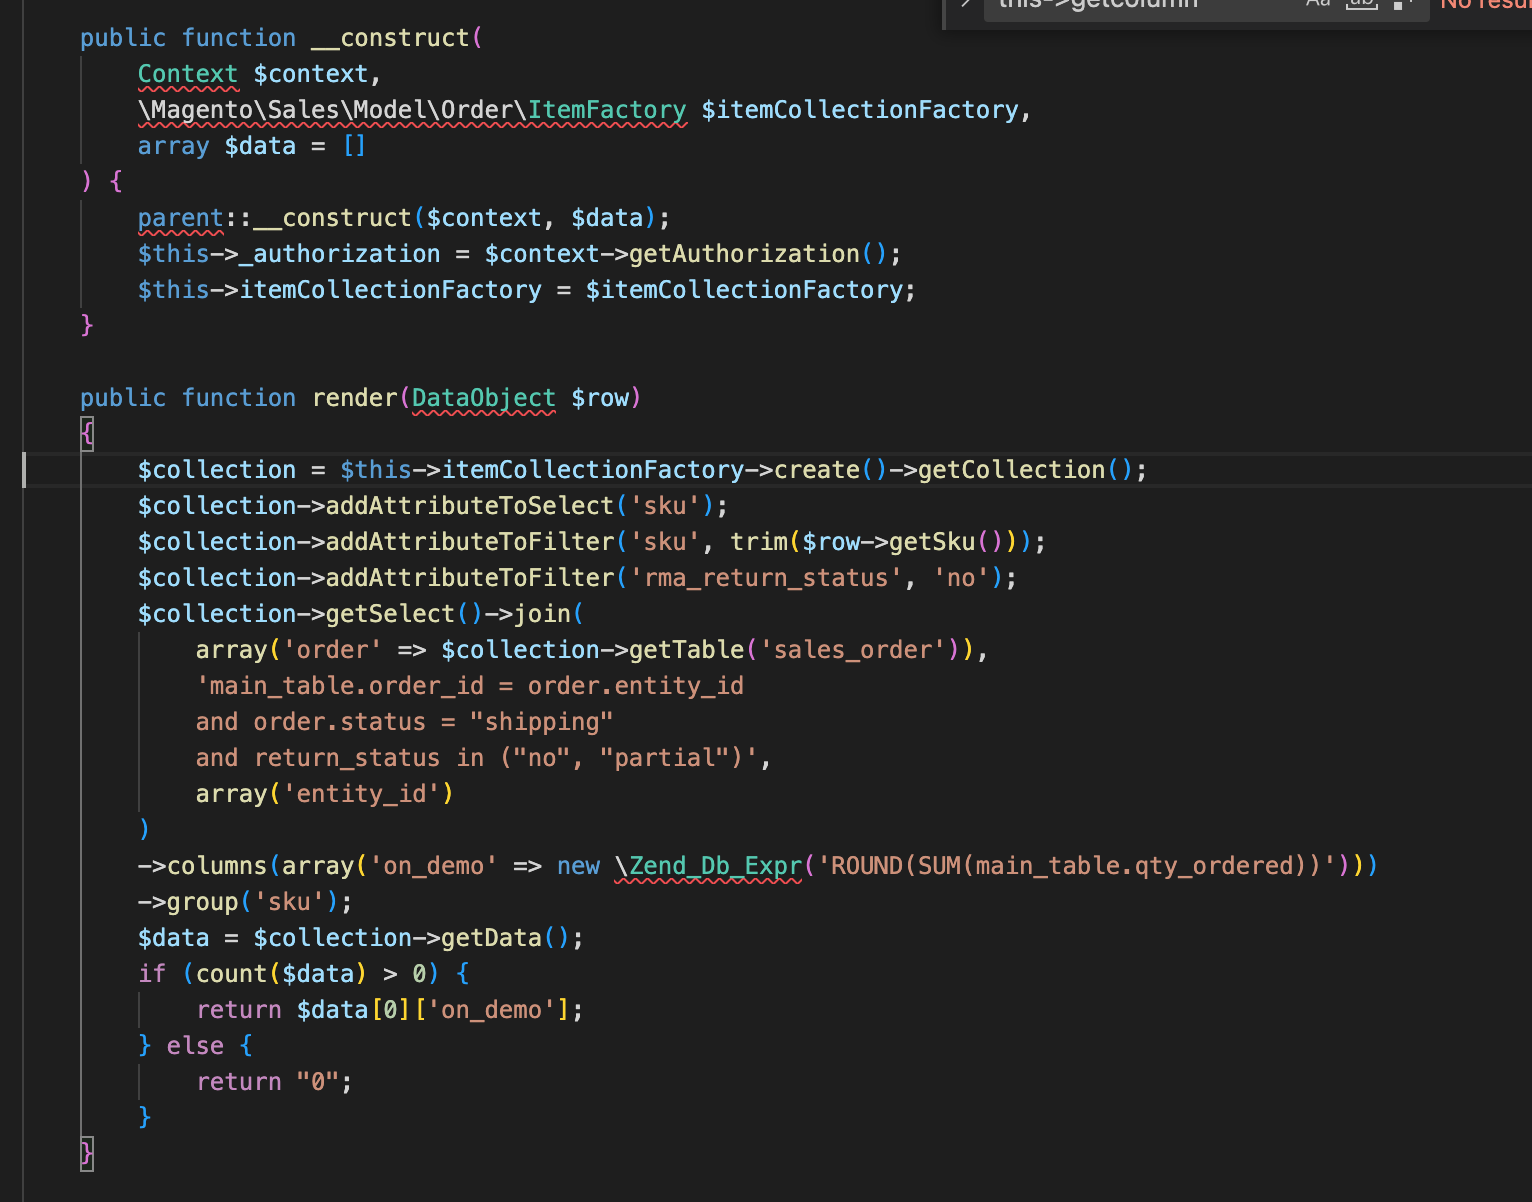
Task: Click the getCollection method call
Action: tap(1011, 470)
